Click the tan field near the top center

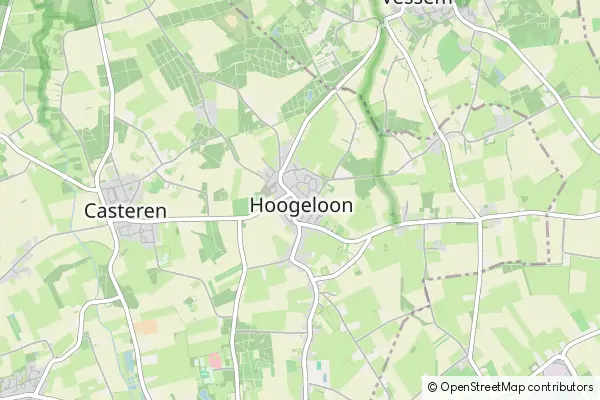231,20
